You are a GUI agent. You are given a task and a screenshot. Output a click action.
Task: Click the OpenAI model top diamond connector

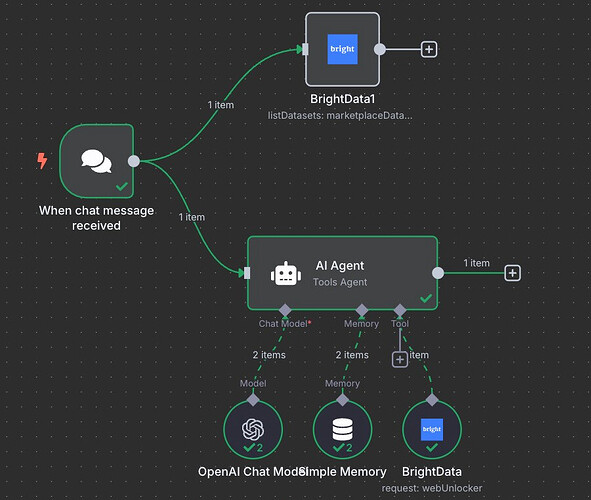click(x=253, y=400)
